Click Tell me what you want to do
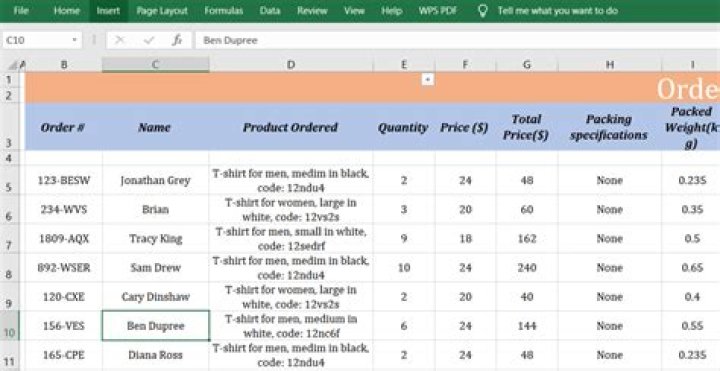Viewport: 720px width, 371px height. [x=557, y=11]
